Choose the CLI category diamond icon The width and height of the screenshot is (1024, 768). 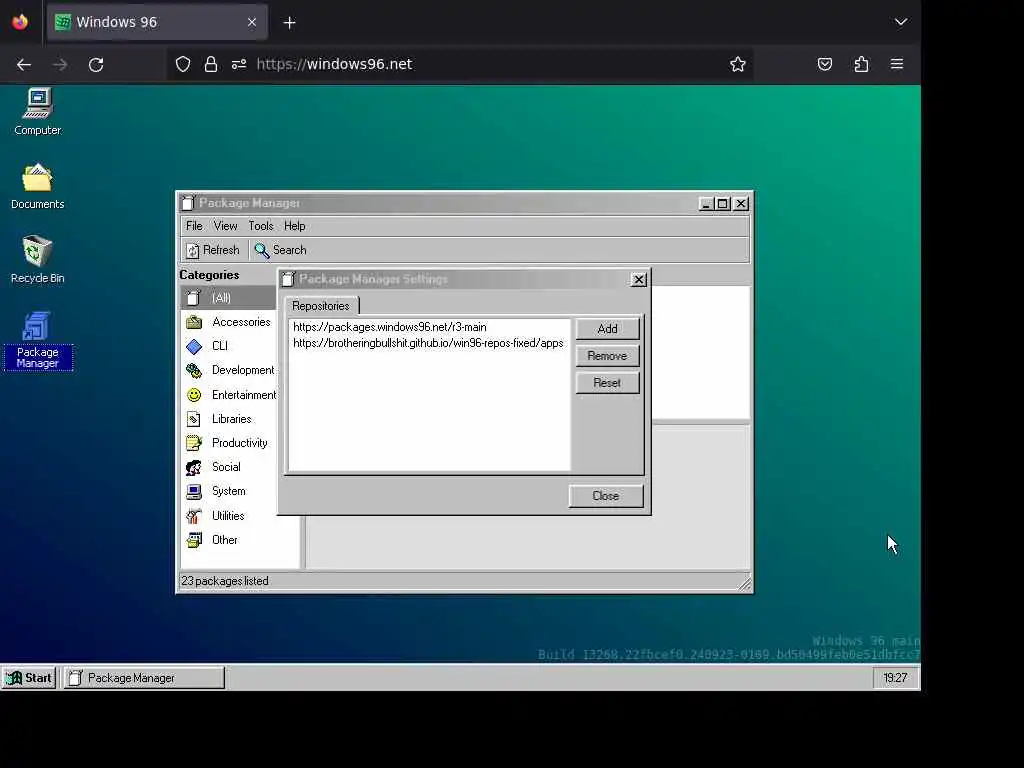tap(194, 346)
